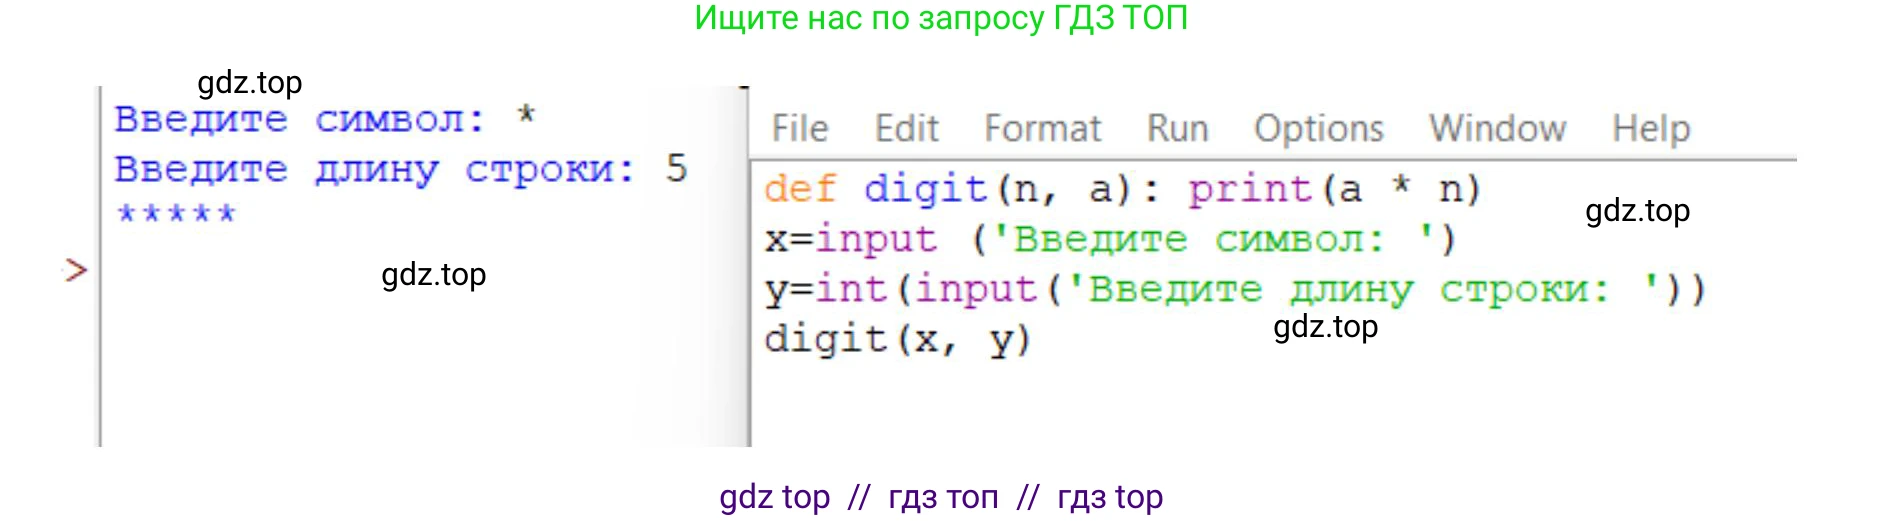1884x521 pixels.
Task: Open the File menu
Action: point(799,129)
